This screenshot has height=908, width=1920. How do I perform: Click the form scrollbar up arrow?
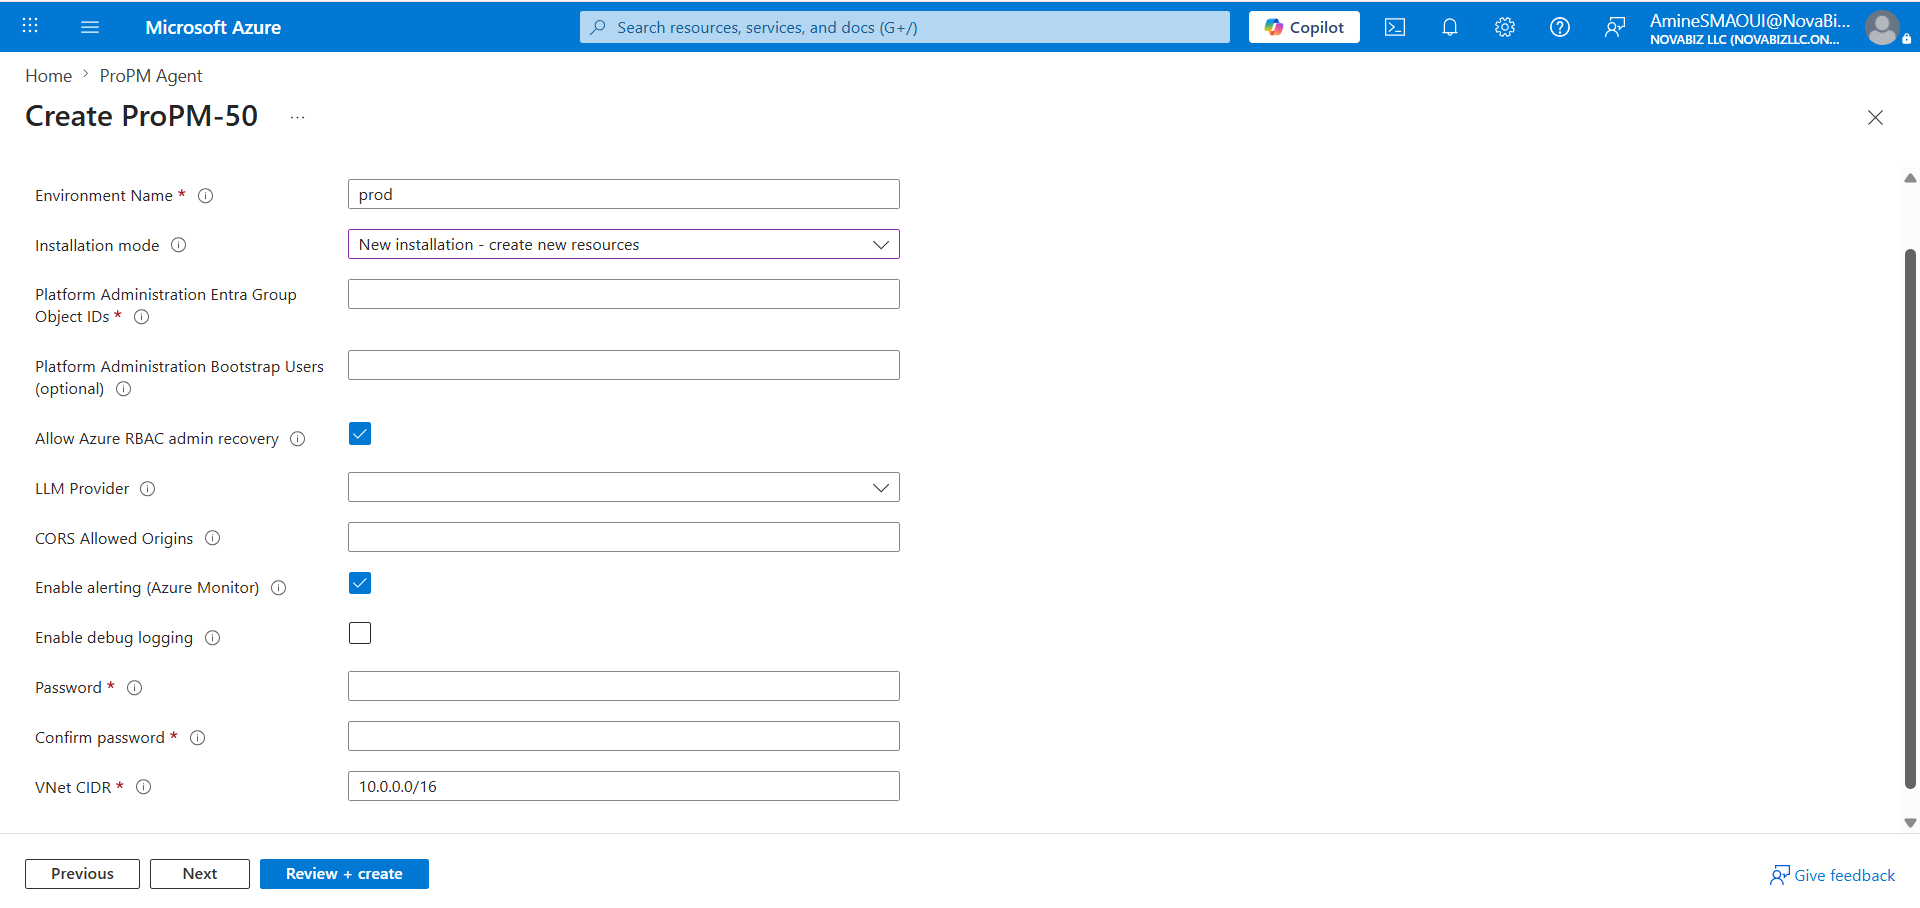coord(1910,178)
